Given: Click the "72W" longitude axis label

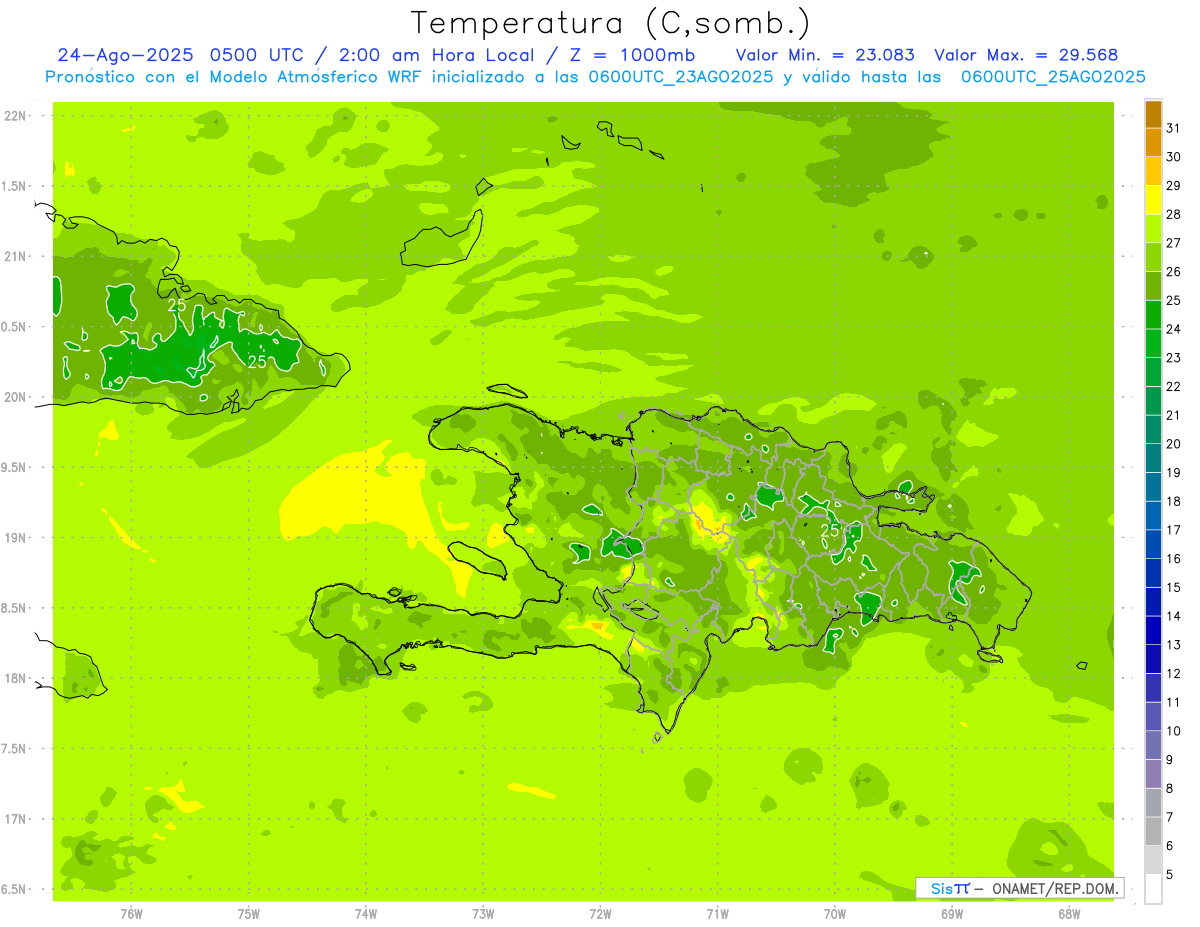Looking at the screenshot, I should click(600, 914).
